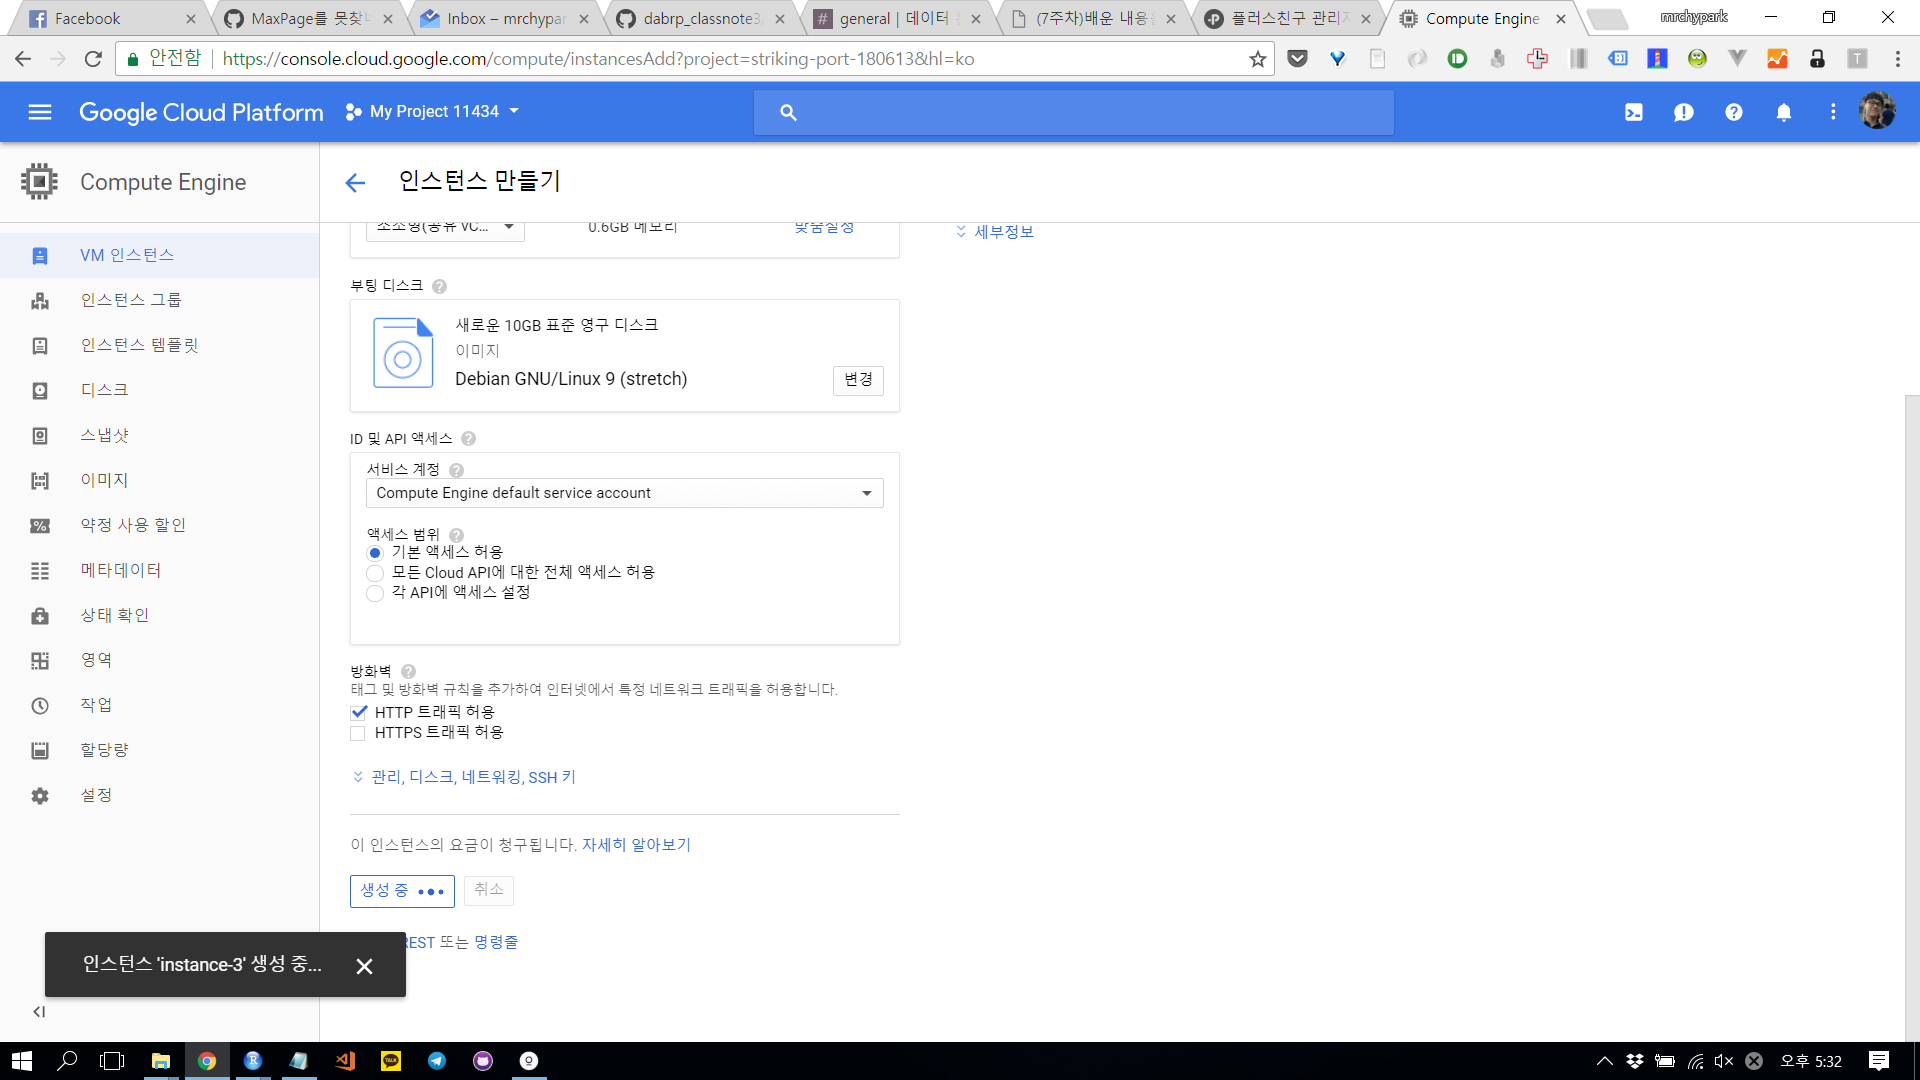The image size is (1920, 1080).
Task: Collapse the sidebar with the bottom arrow
Action: click(39, 1011)
